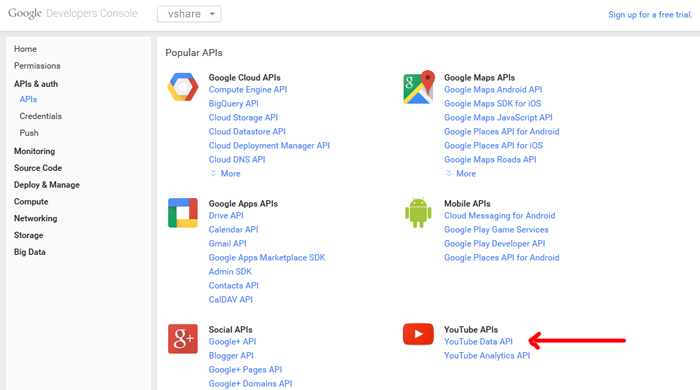This screenshot has height=390, width=700.
Task: Collapse APIs & auth sidebar section
Action: click(36, 84)
